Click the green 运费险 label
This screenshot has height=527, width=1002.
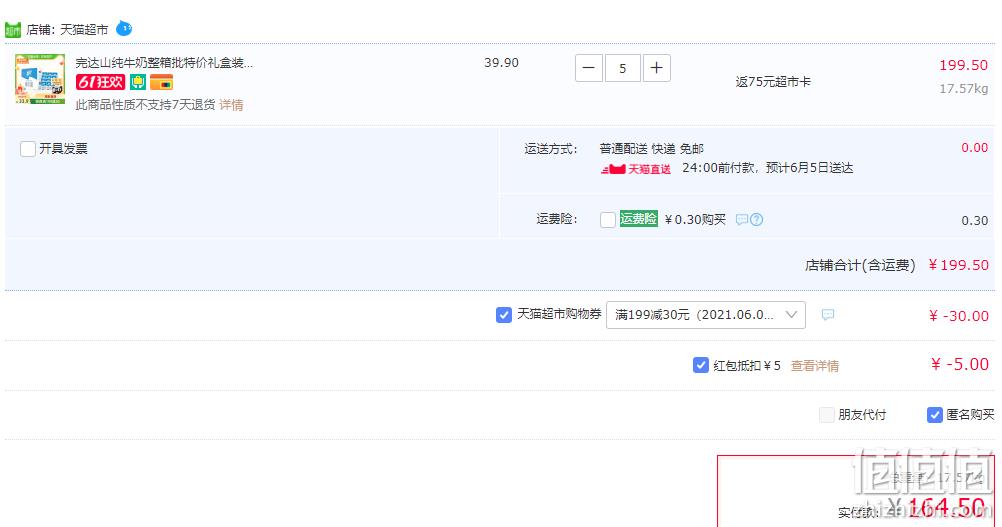click(x=638, y=218)
